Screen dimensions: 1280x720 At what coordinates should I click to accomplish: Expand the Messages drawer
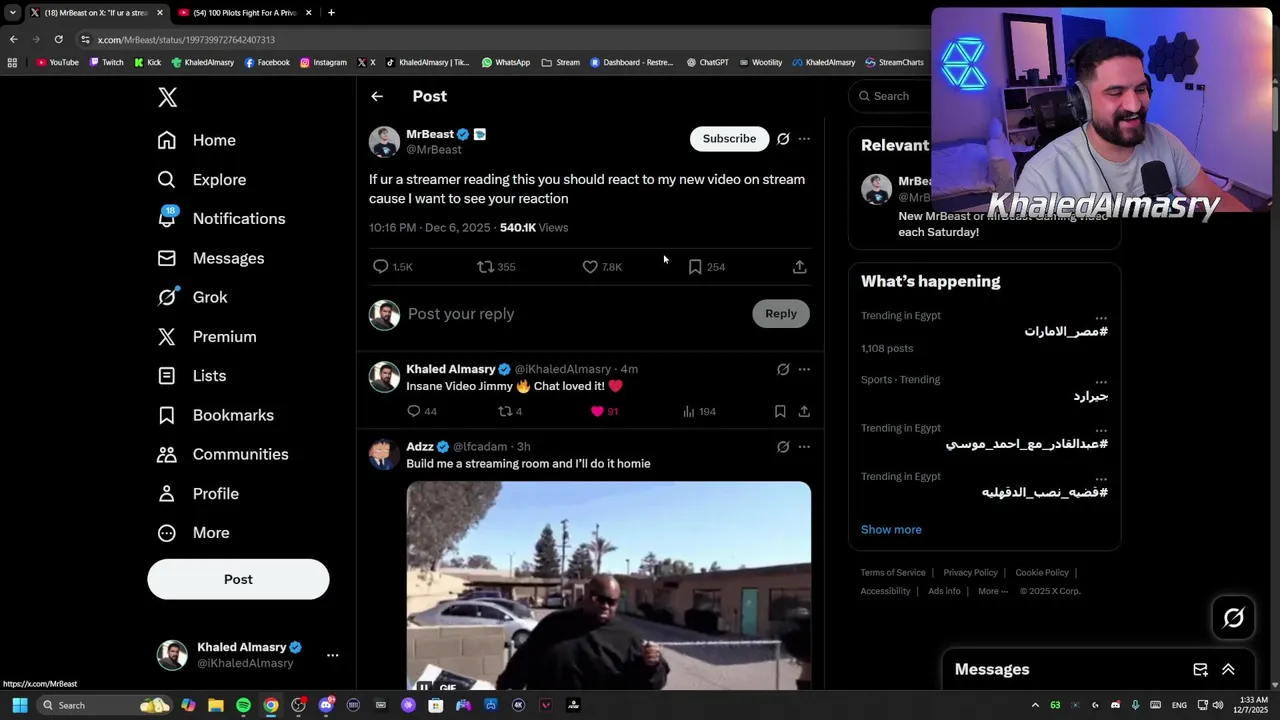tap(1228, 670)
